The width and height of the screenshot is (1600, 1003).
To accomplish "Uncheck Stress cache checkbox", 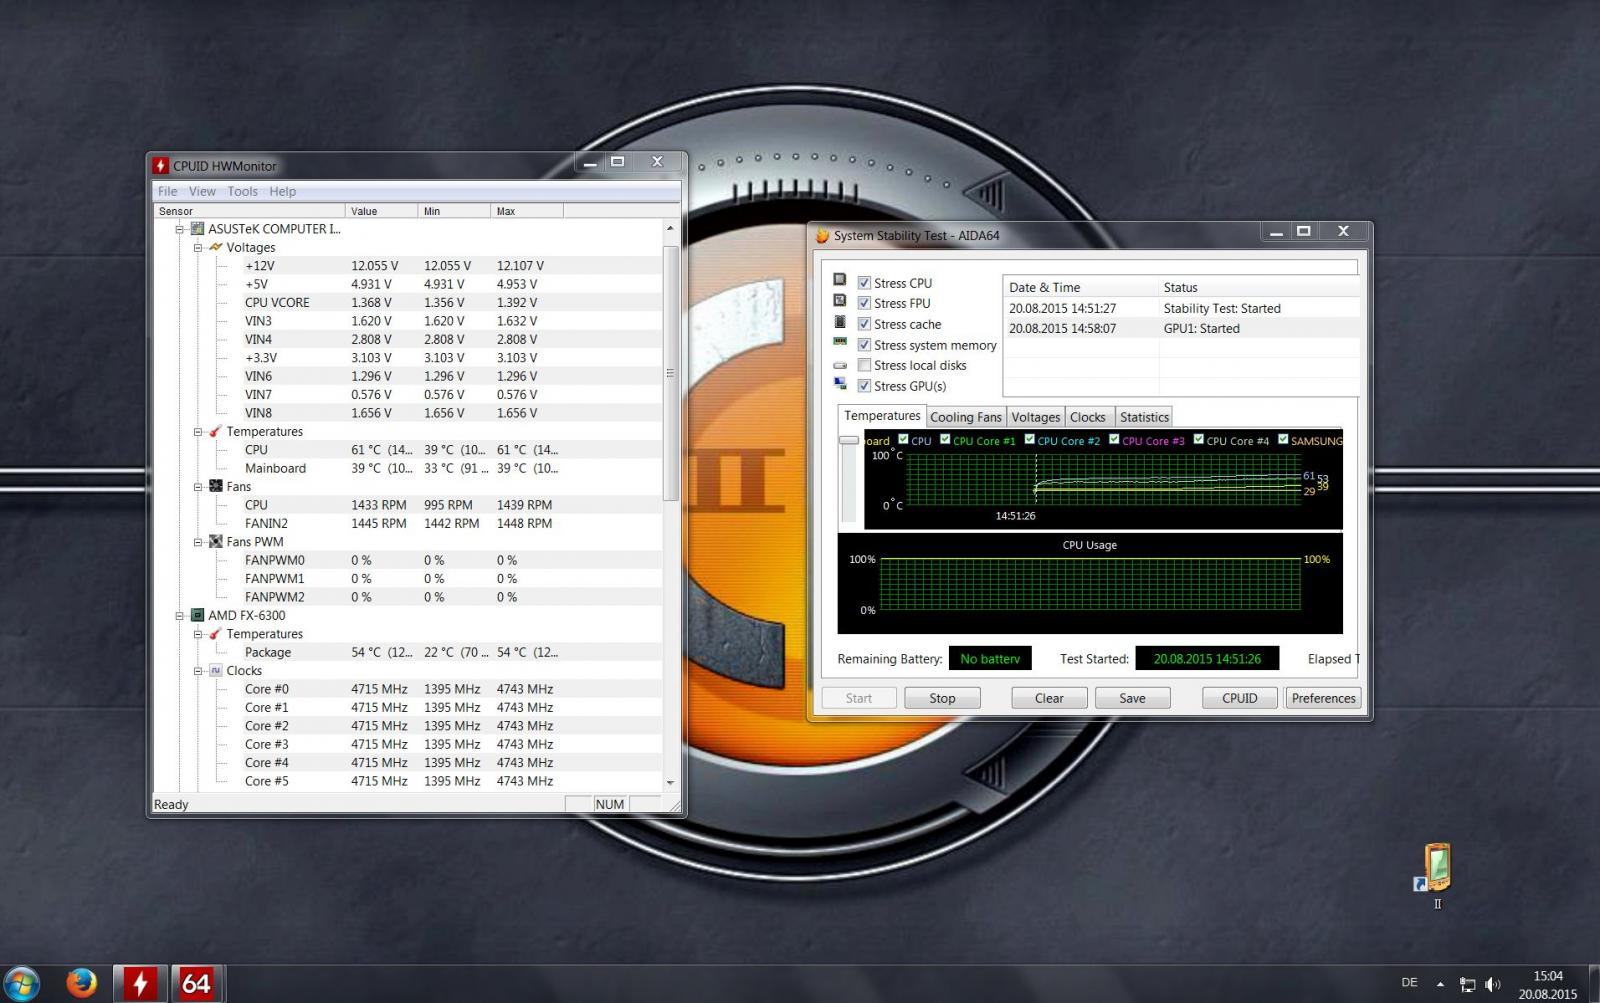I will 864,324.
